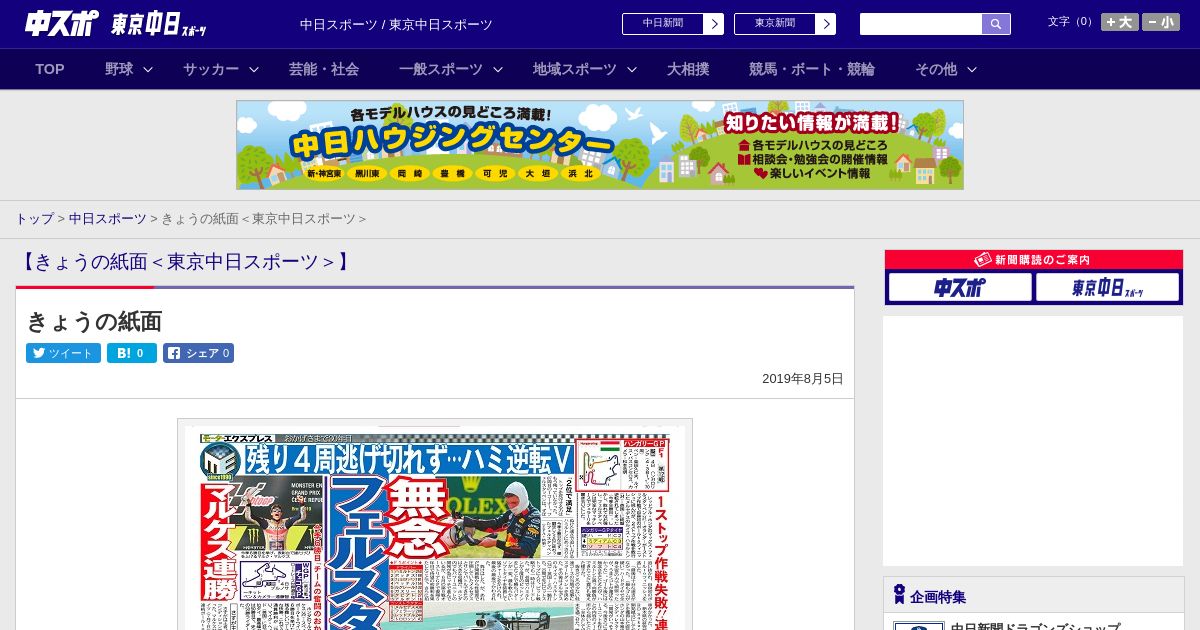
Task: Click the 中スポ subscription banner button
Action: (x=960, y=288)
